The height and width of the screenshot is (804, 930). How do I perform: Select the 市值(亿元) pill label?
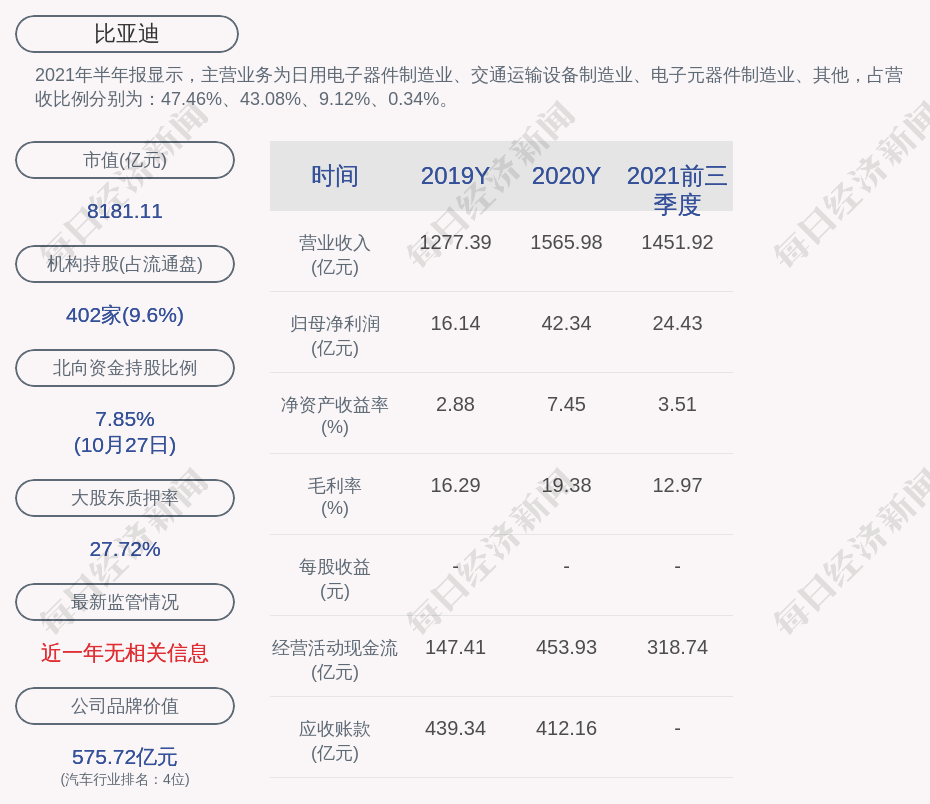tap(125, 160)
